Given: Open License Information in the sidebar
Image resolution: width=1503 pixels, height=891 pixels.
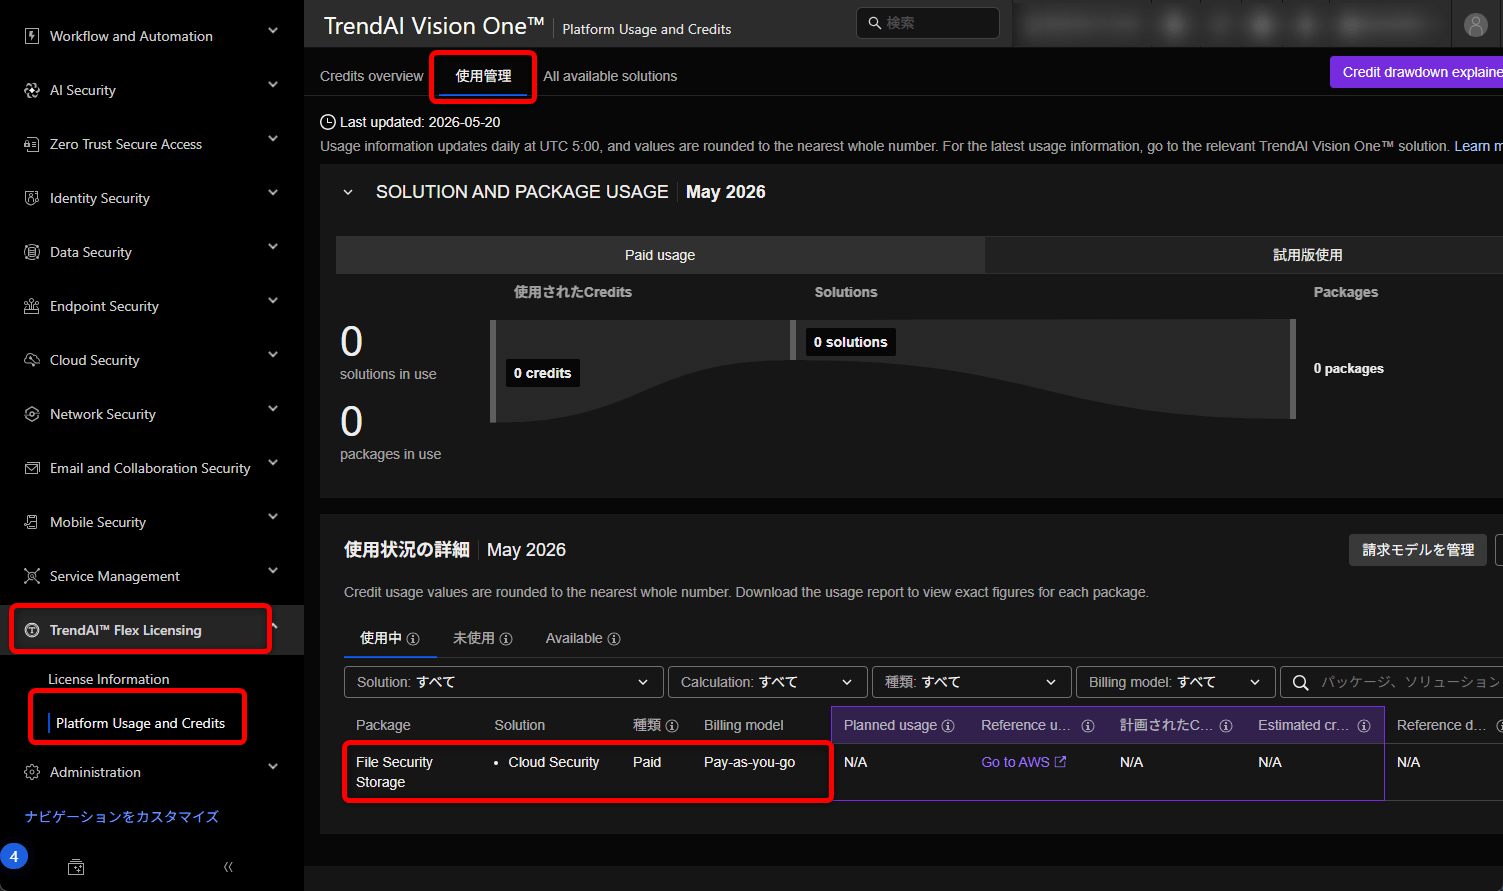Looking at the screenshot, I should coord(109,679).
